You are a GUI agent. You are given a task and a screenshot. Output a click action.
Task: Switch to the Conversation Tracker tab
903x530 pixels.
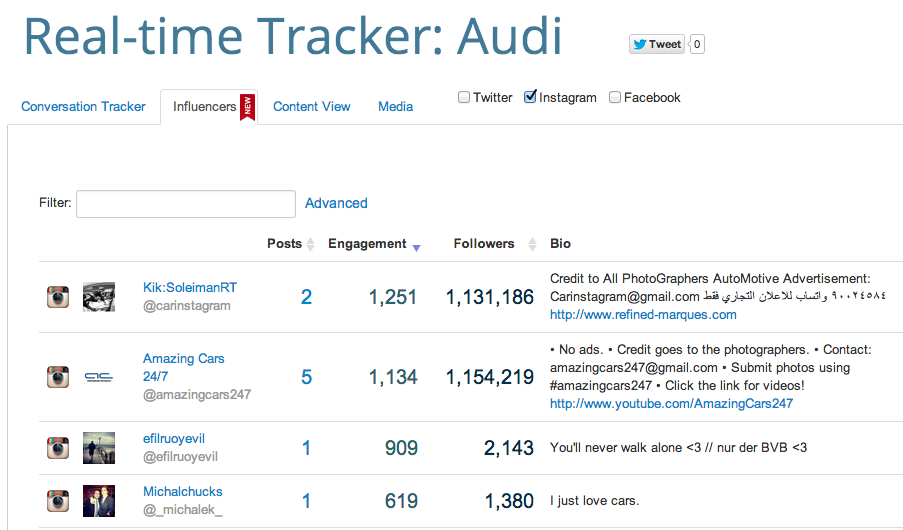(84, 107)
